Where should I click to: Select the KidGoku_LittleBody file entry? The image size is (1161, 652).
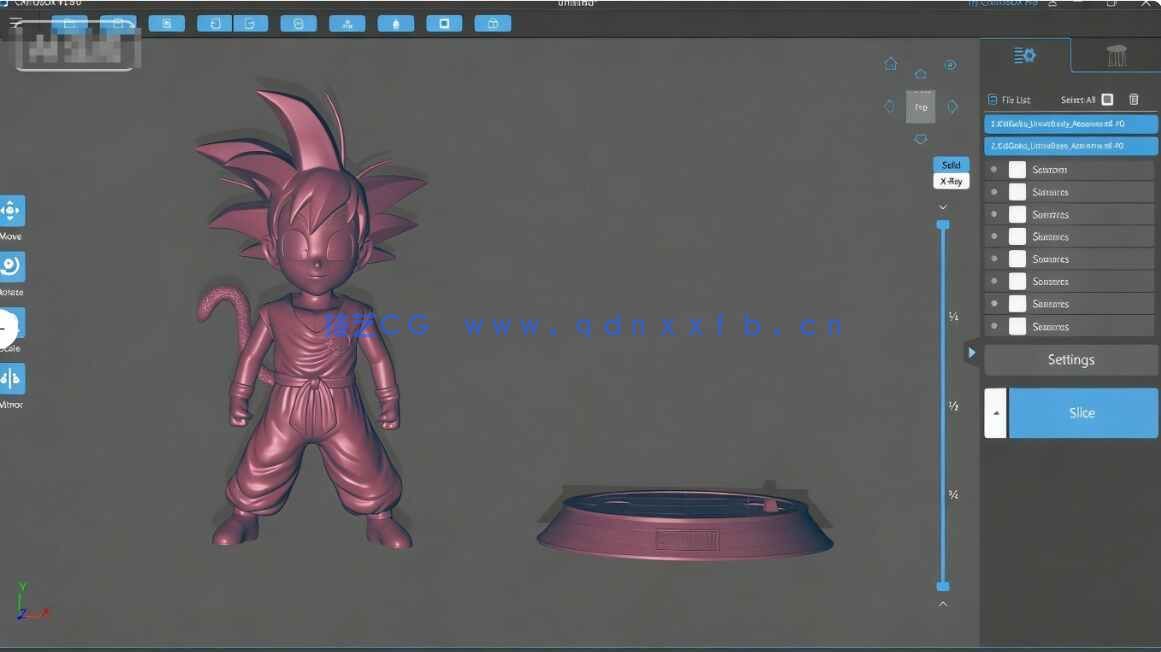[1069, 123]
